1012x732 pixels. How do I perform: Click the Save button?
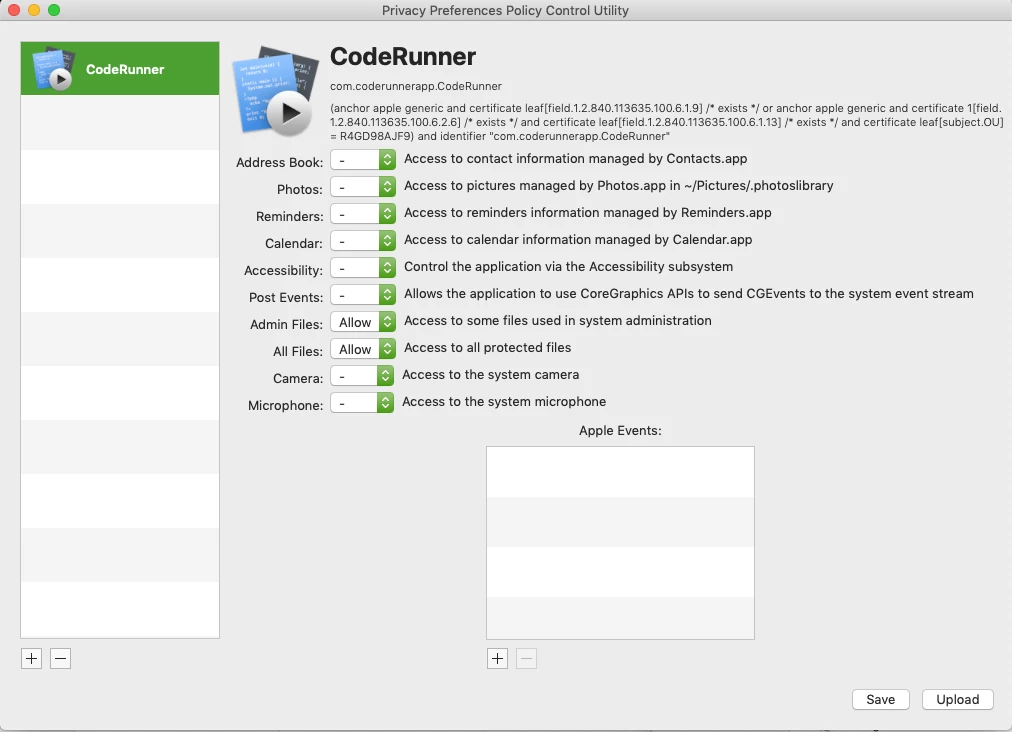(880, 699)
